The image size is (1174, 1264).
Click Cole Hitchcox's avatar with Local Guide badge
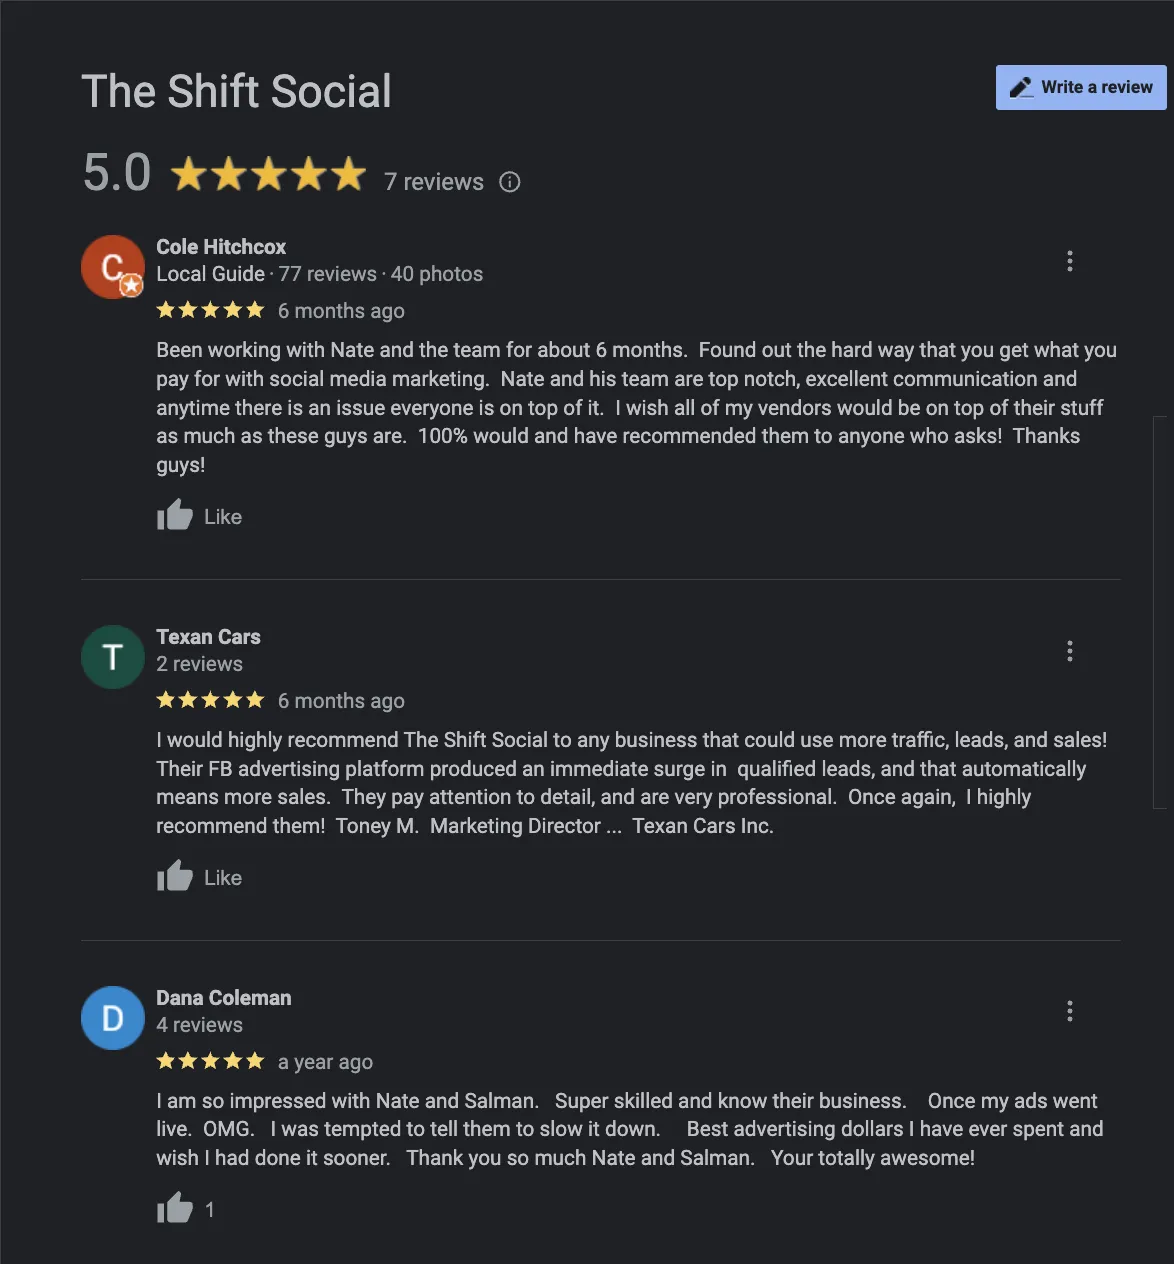pos(113,267)
